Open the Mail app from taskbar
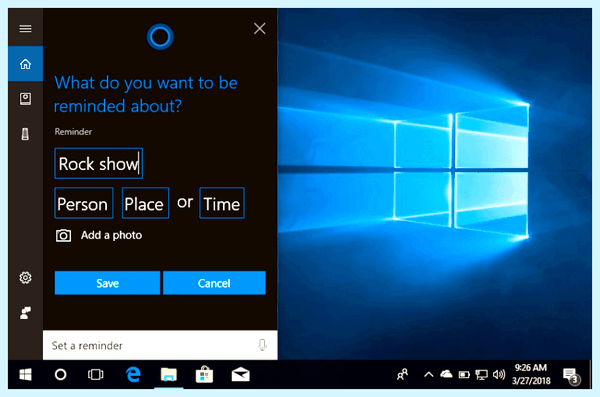The image size is (600, 397). 241,374
